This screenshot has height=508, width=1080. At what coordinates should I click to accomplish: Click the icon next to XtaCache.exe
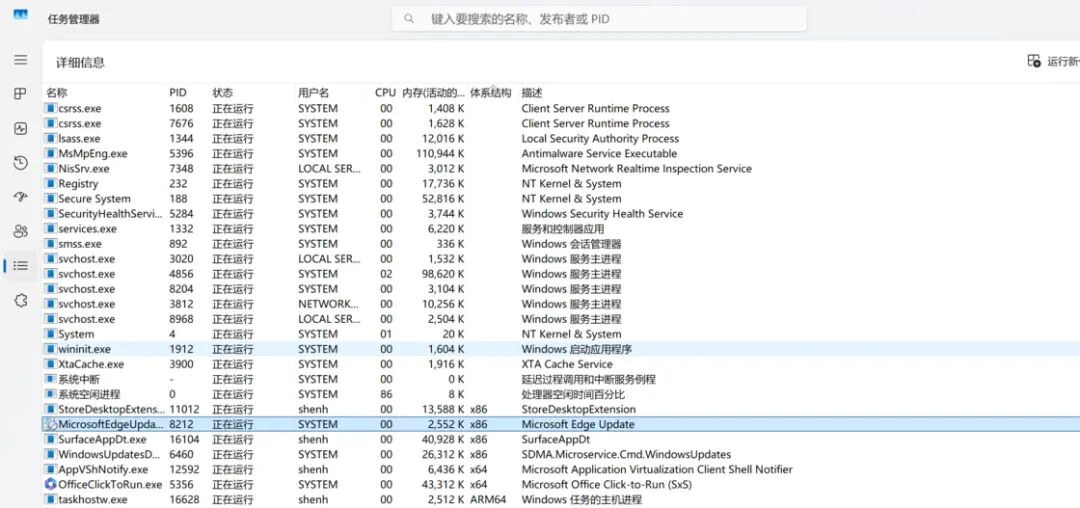(50, 364)
